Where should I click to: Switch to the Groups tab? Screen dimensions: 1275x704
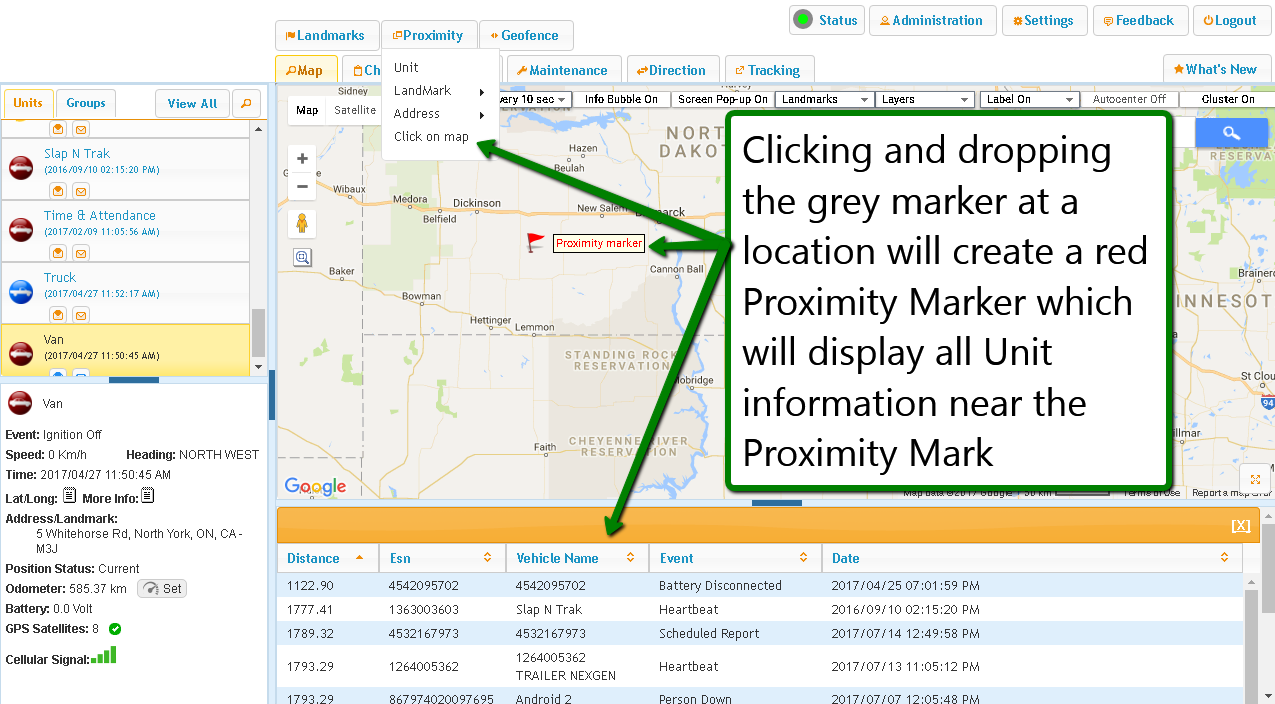(86, 103)
